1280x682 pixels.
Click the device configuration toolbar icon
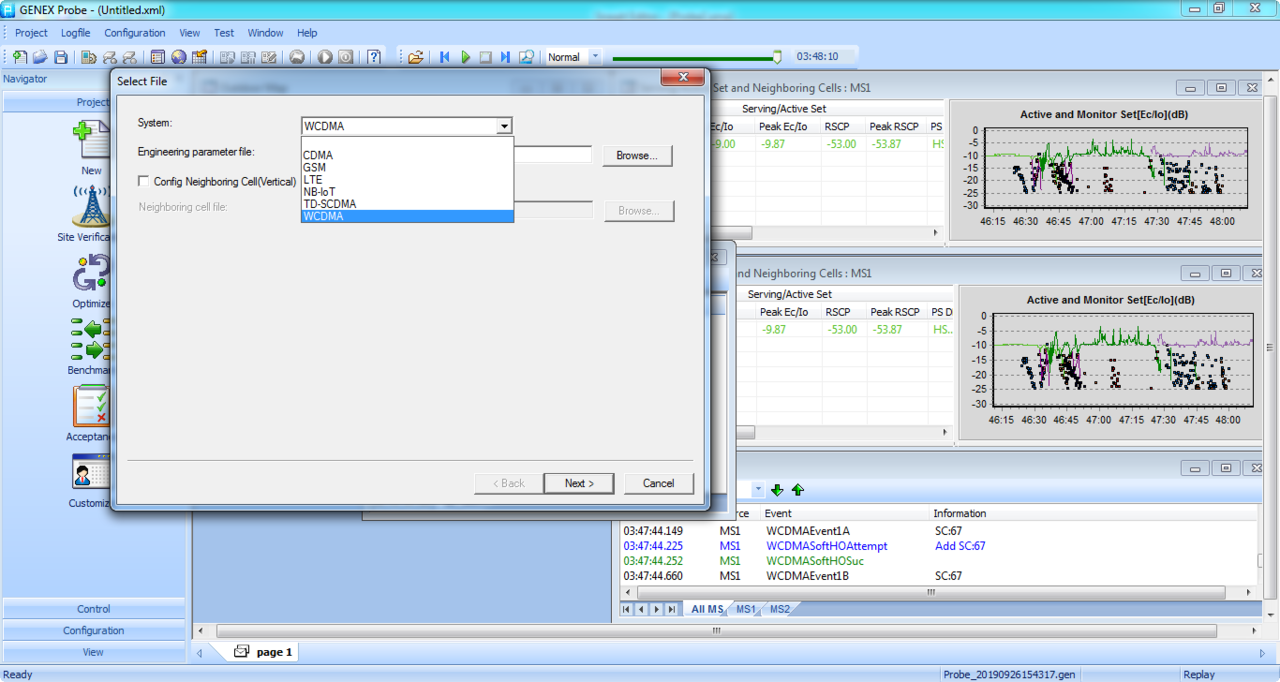pos(89,57)
